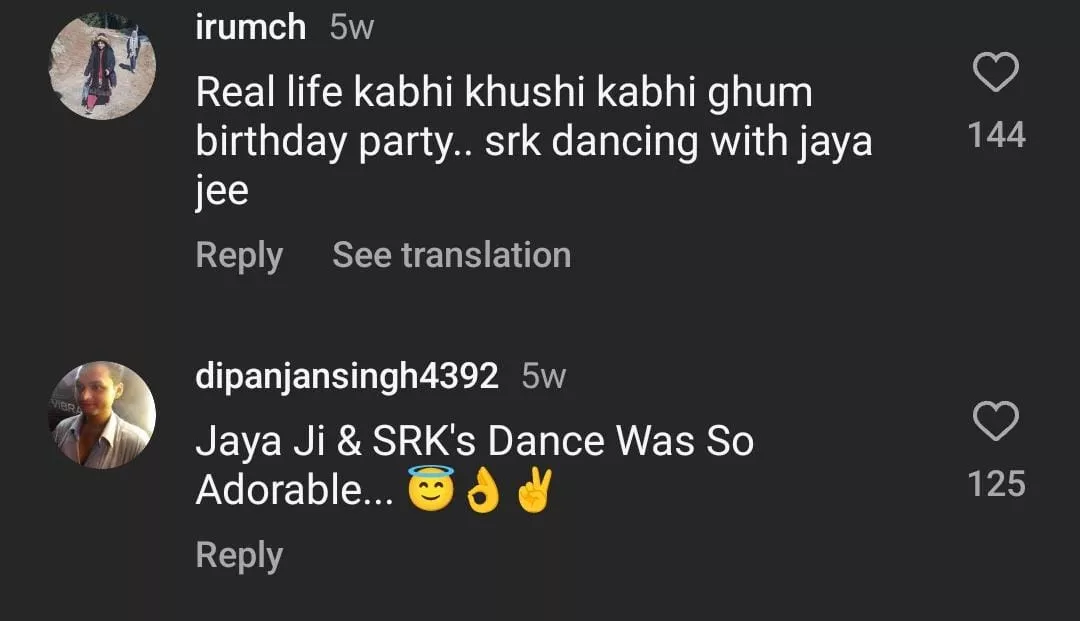Open the dipanjansingh4392 username link
Image resolution: width=1080 pixels, height=621 pixels.
(x=346, y=376)
